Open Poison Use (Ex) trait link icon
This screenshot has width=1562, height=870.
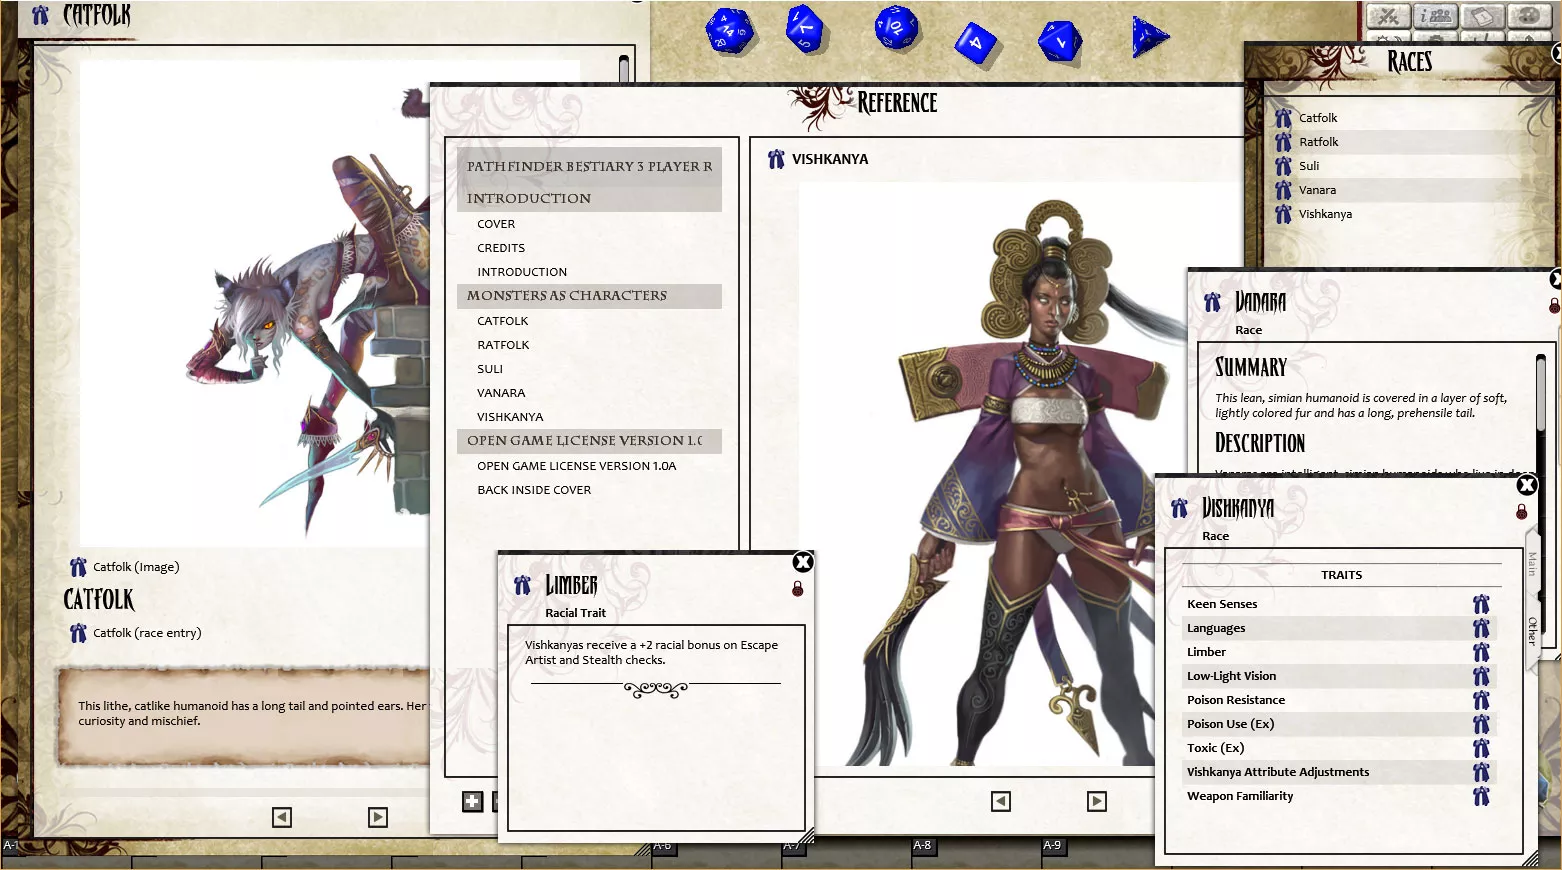1481,724
